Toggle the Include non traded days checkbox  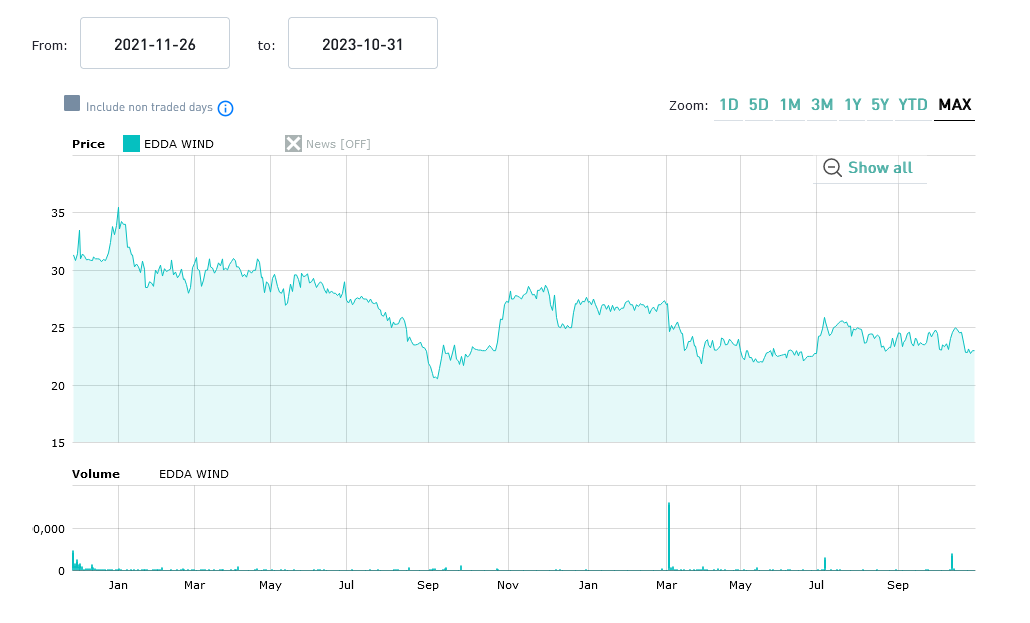72,104
